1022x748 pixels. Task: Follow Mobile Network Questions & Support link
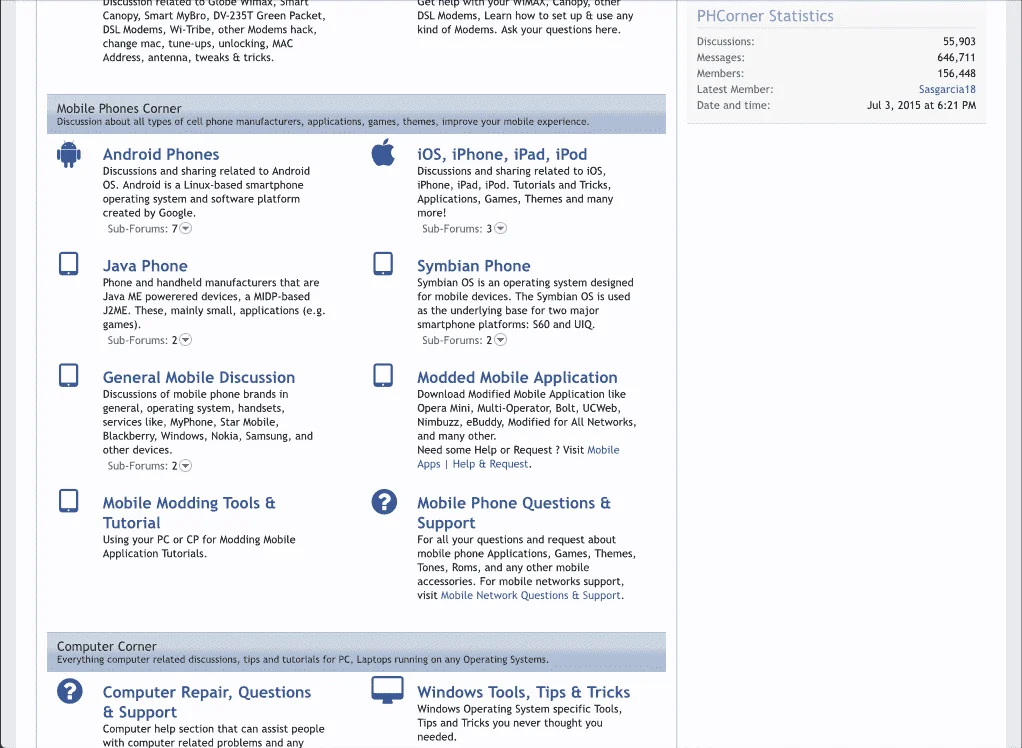(x=531, y=596)
